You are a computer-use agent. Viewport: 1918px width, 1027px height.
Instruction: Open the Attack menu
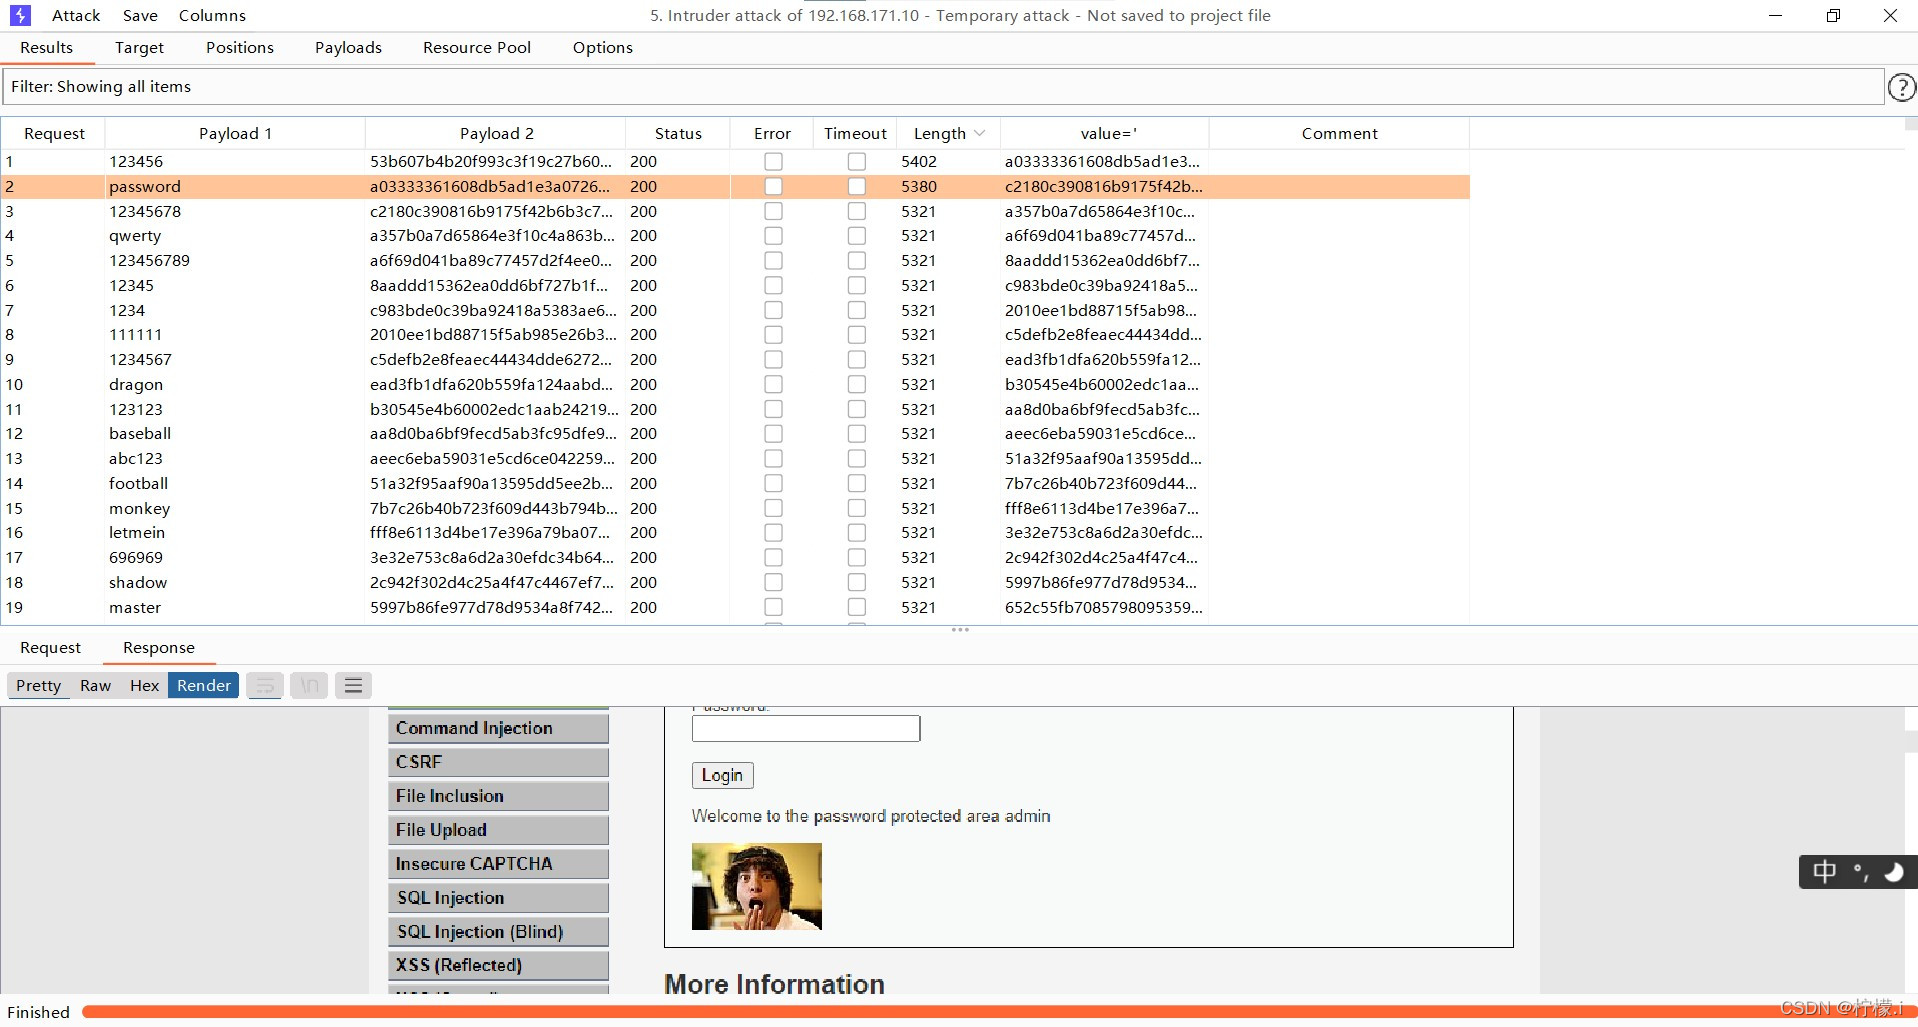[76, 15]
